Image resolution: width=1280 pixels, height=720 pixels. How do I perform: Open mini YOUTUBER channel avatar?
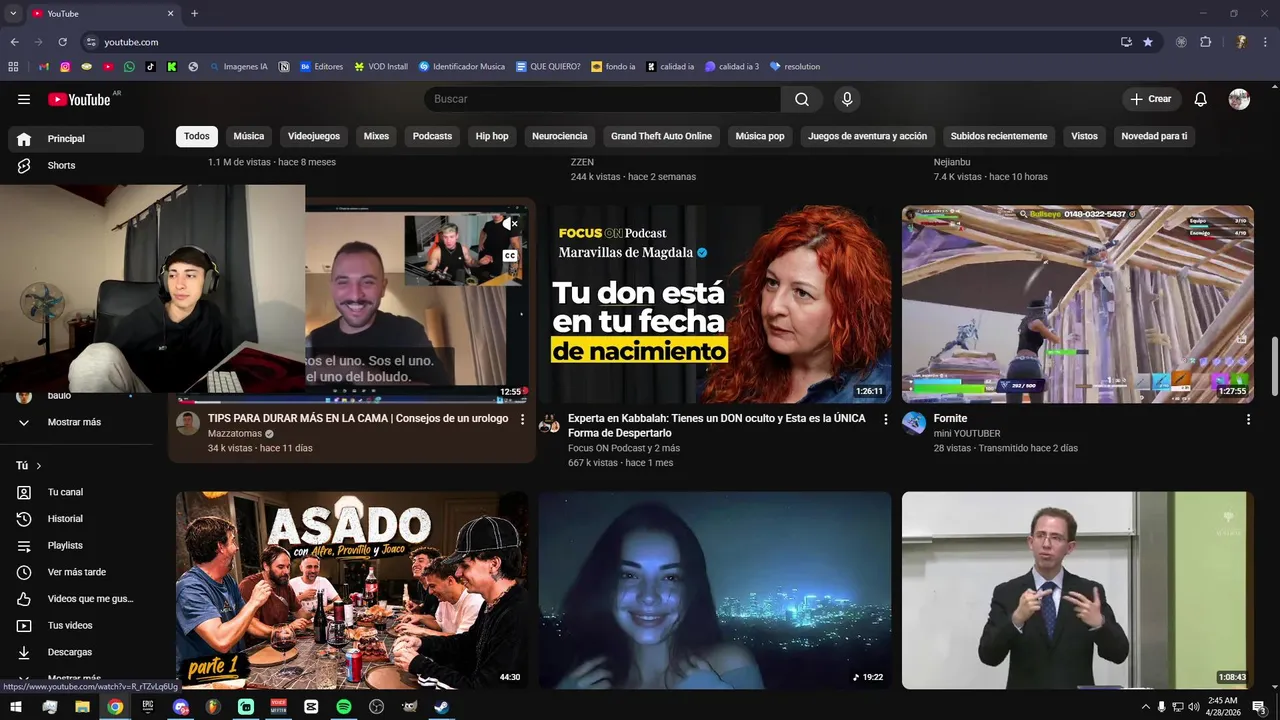[914, 423]
